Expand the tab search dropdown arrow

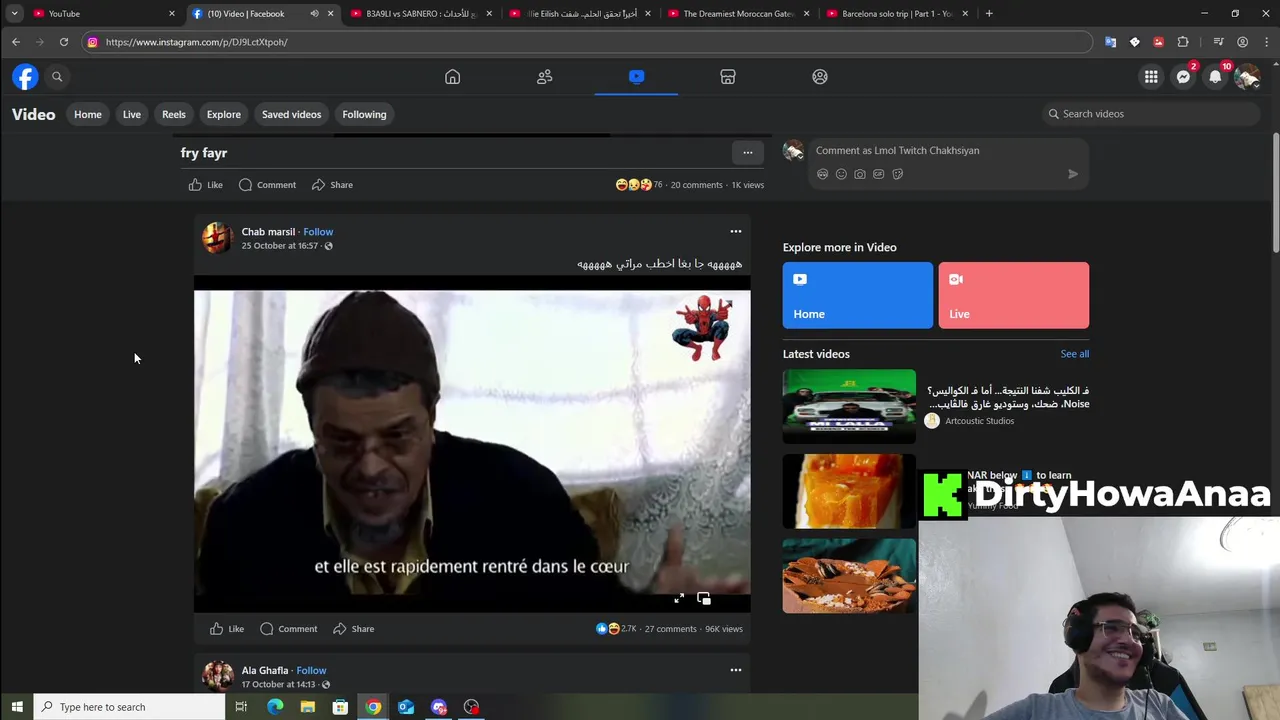[x=14, y=14]
